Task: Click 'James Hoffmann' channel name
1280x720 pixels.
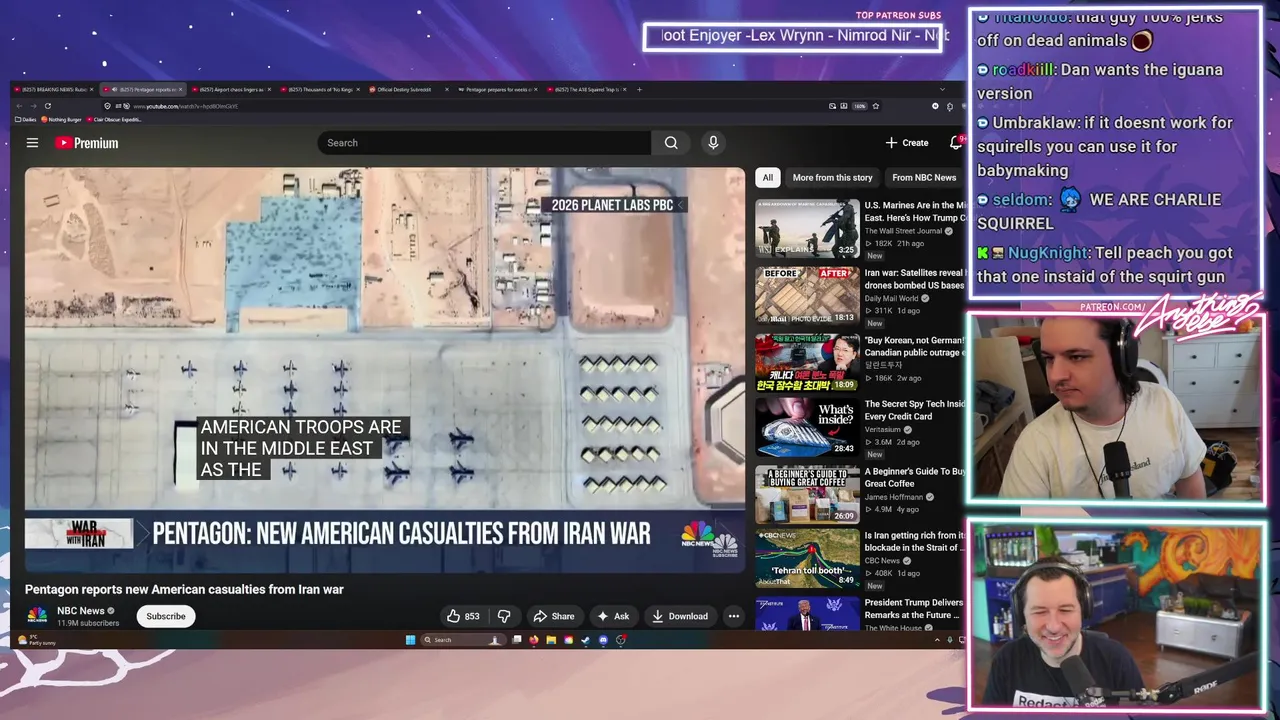Action: [x=894, y=497]
